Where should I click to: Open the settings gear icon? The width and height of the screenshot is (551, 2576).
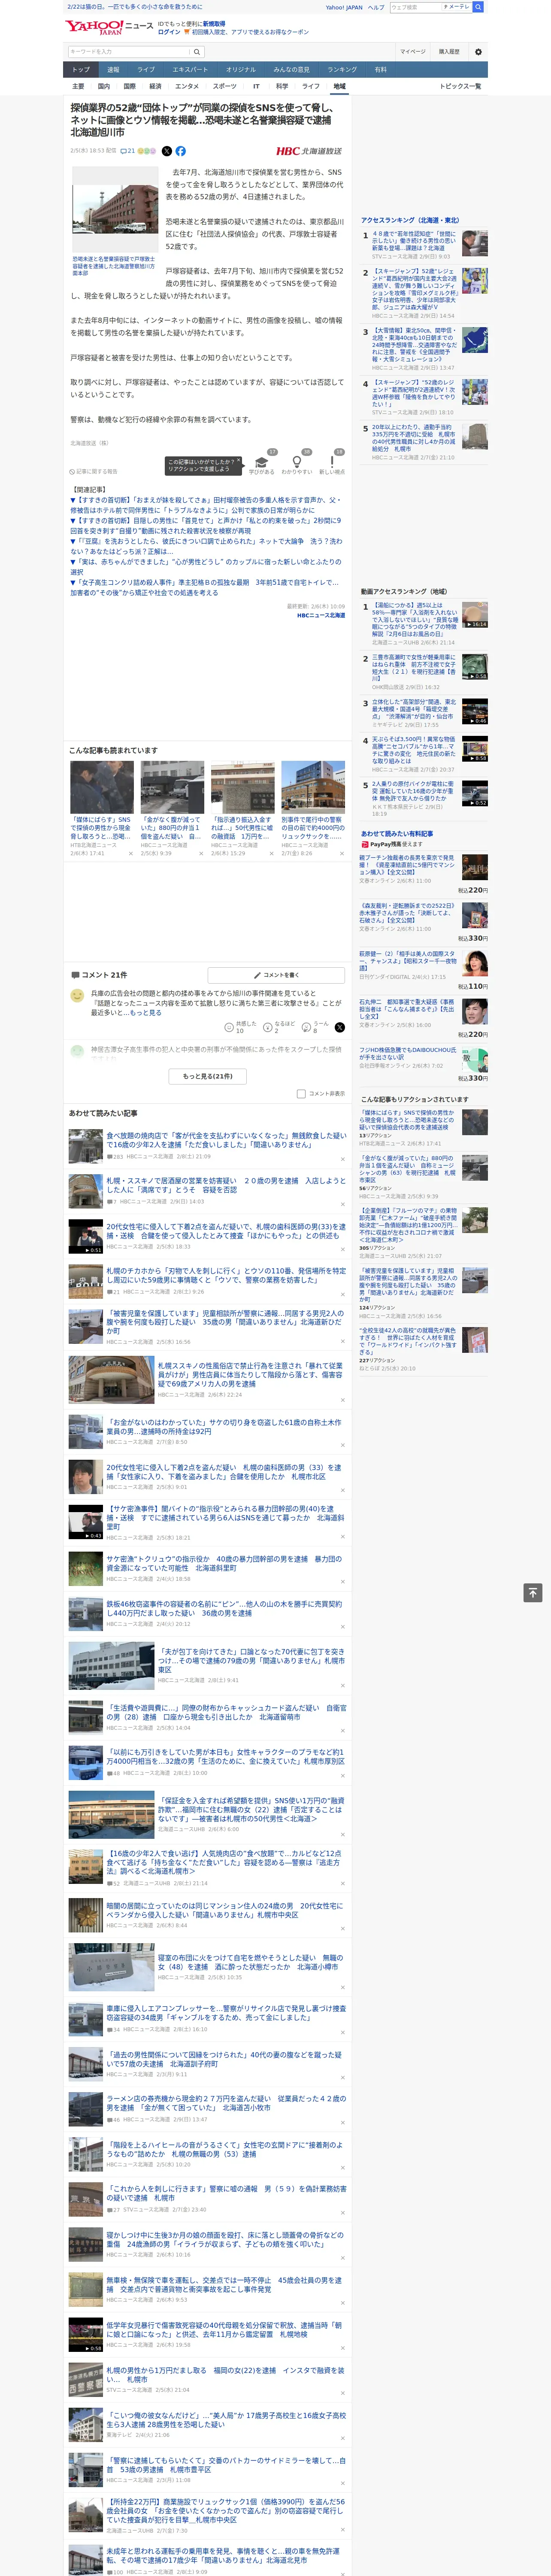(x=478, y=52)
